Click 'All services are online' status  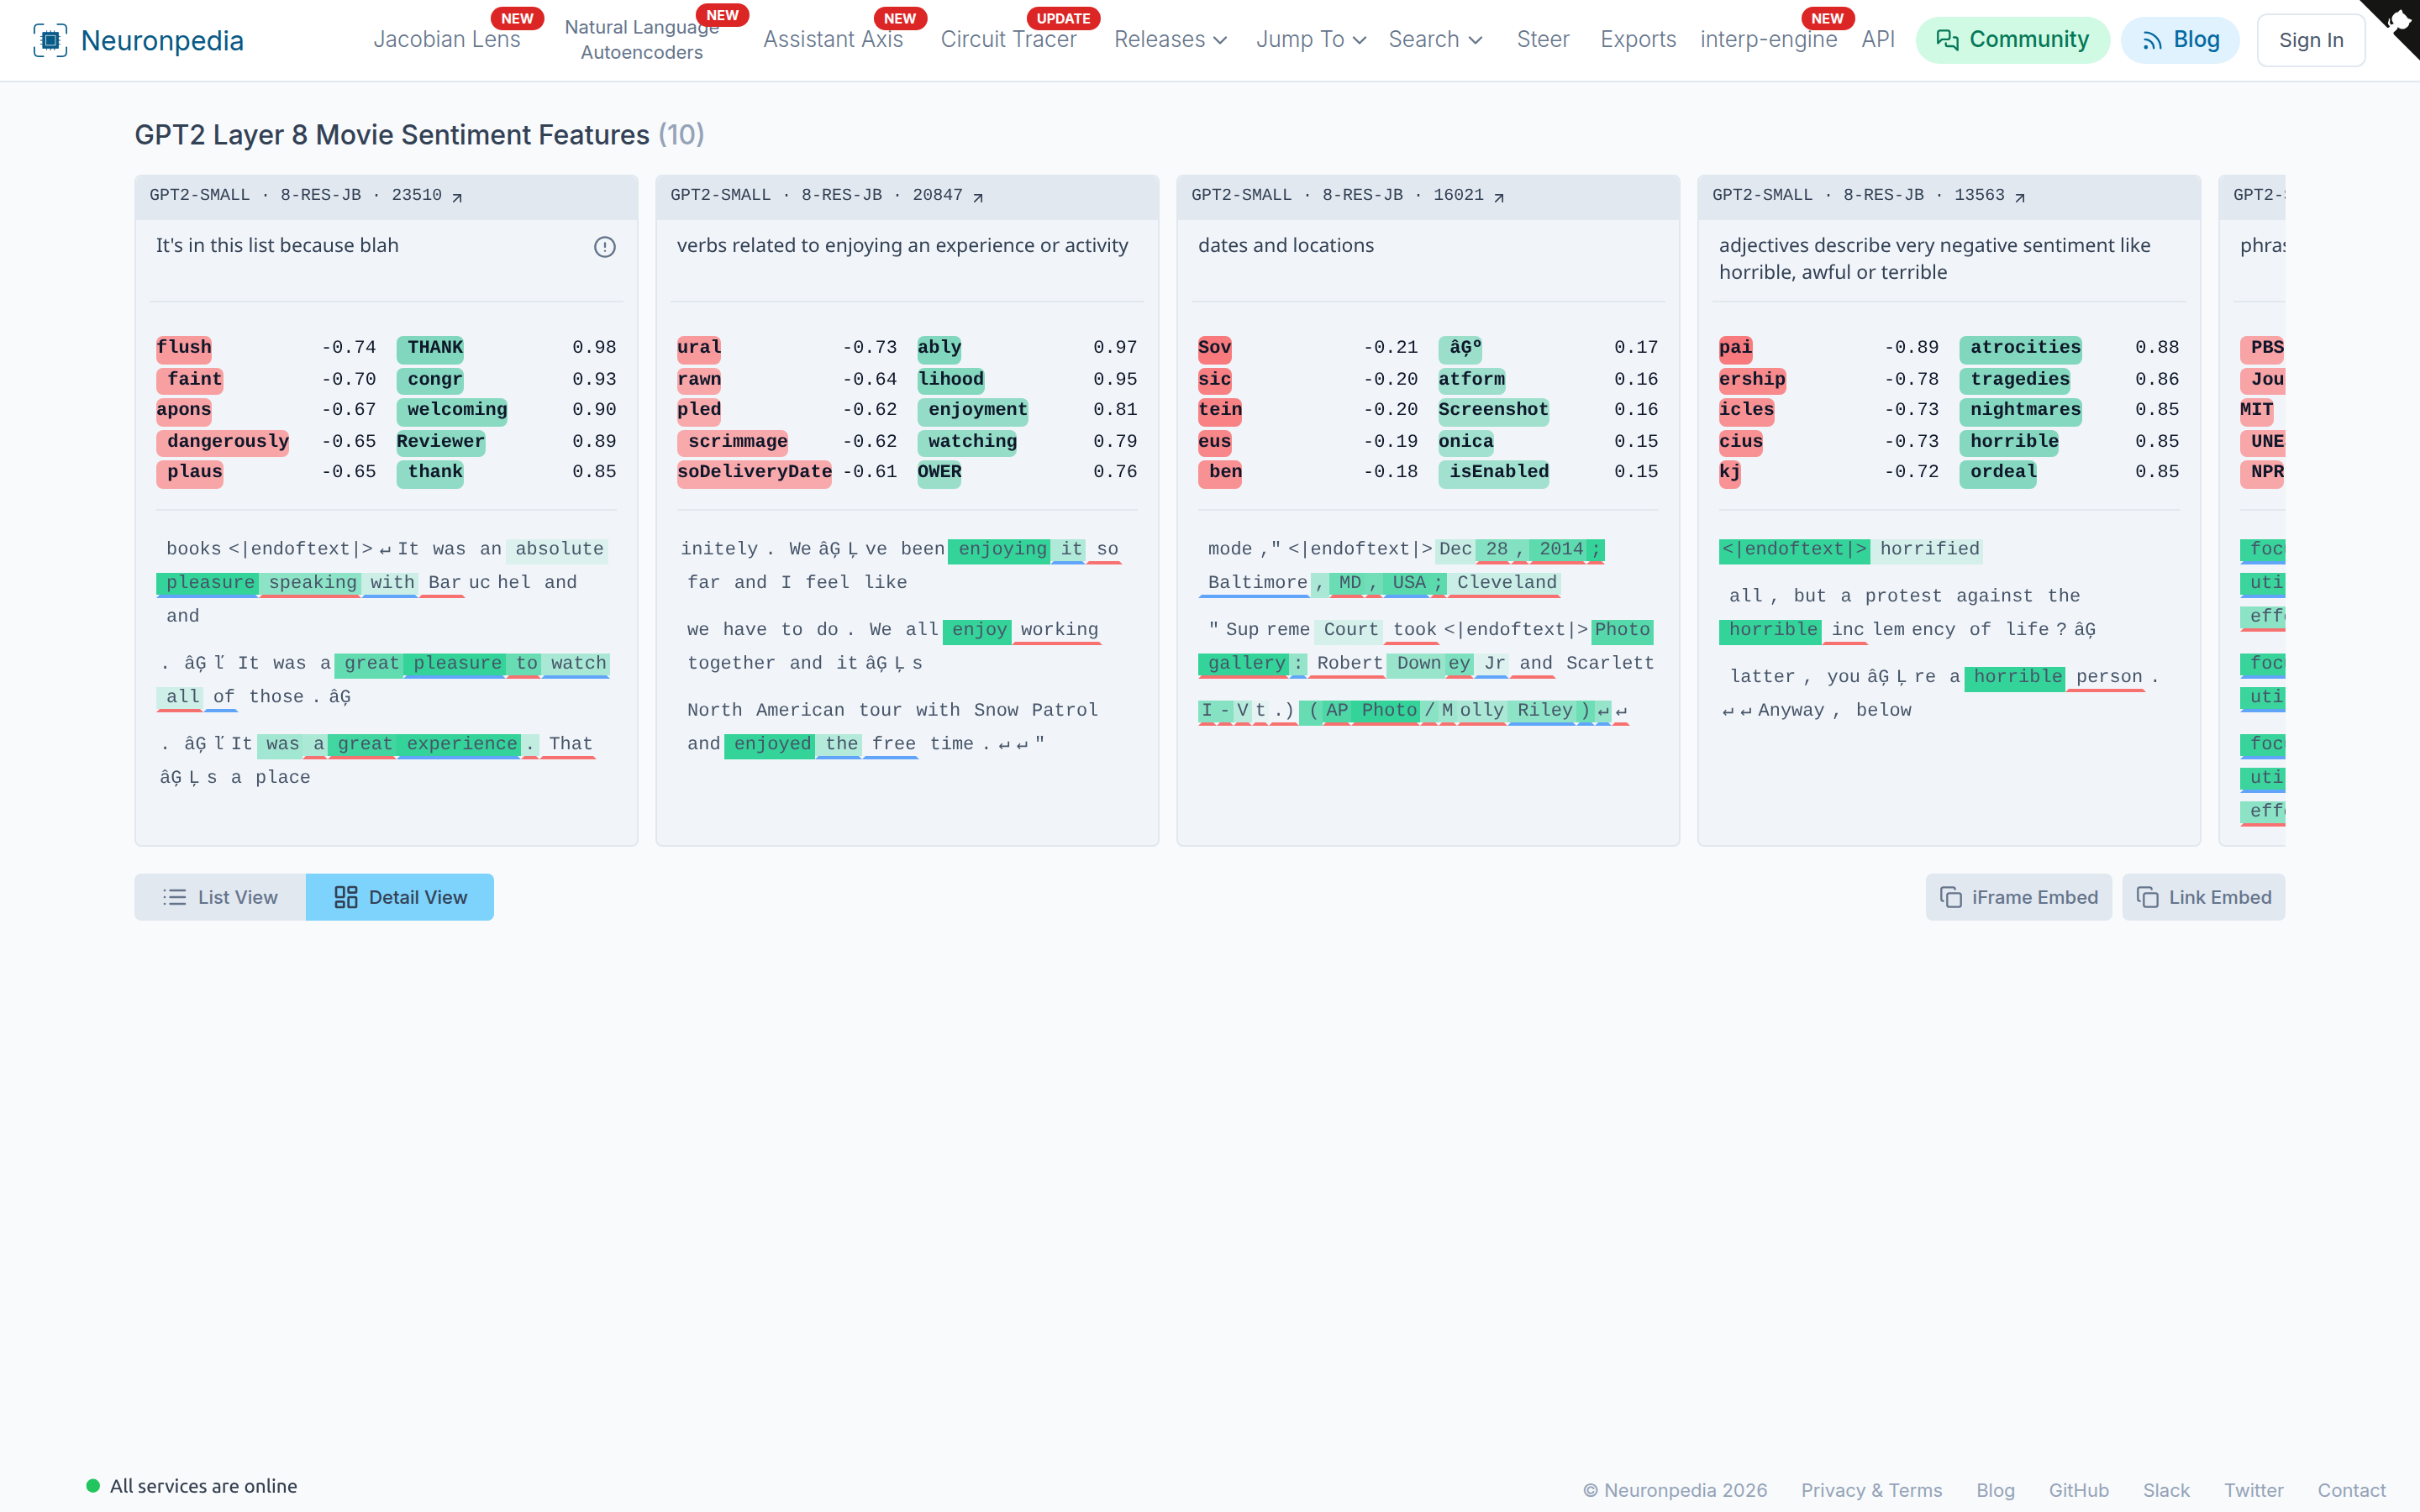(x=192, y=1486)
